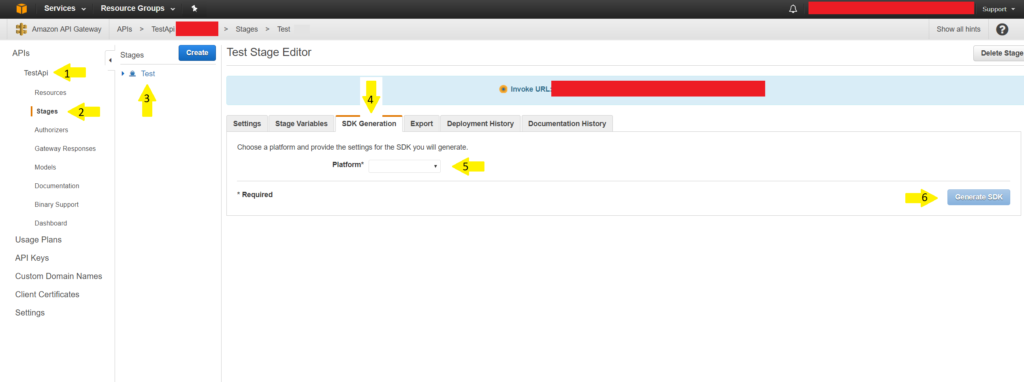The width and height of the screenshot is (1024, 382).
Task: Open the notifications bell icon
Action: tap(793, 9)
